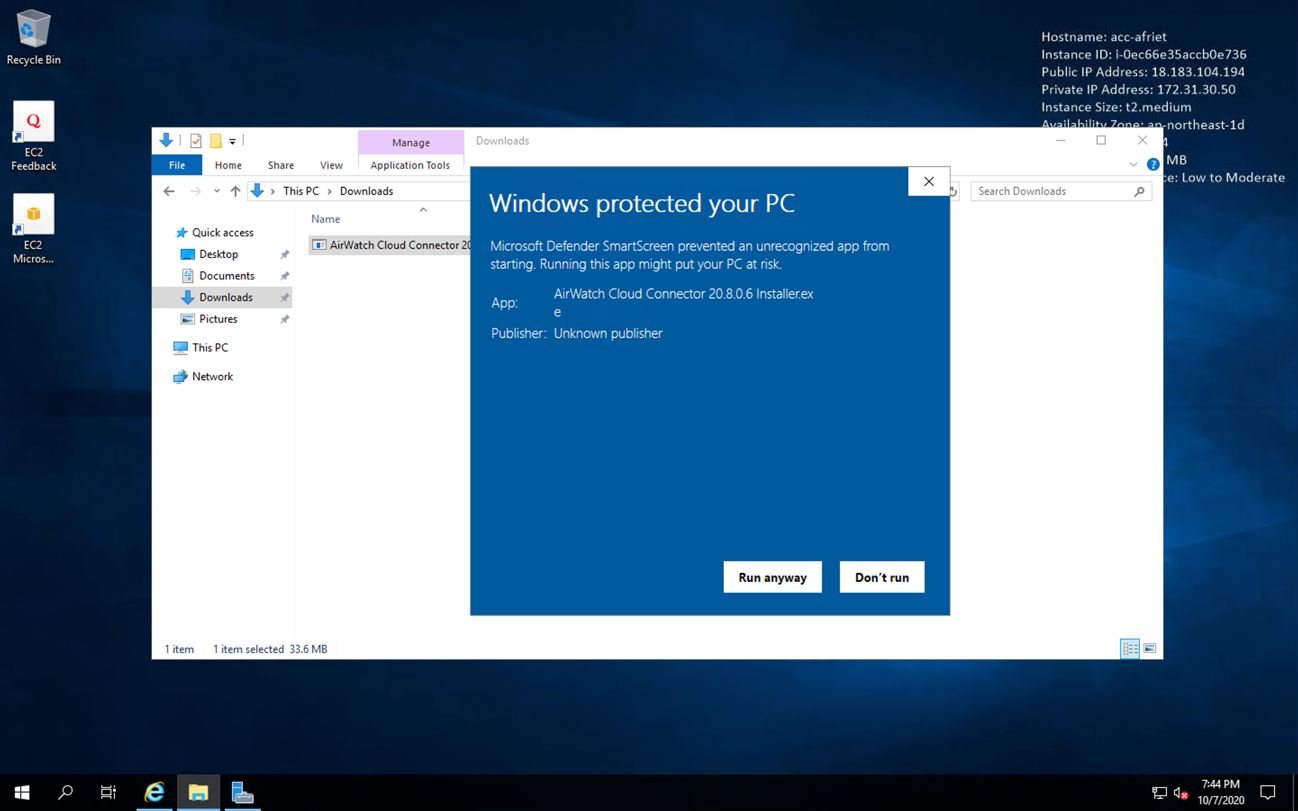Click This PC in address breadcrumb
This screenshot has height=811, width=1298.
pyautogui.click(x=301, y=191)
